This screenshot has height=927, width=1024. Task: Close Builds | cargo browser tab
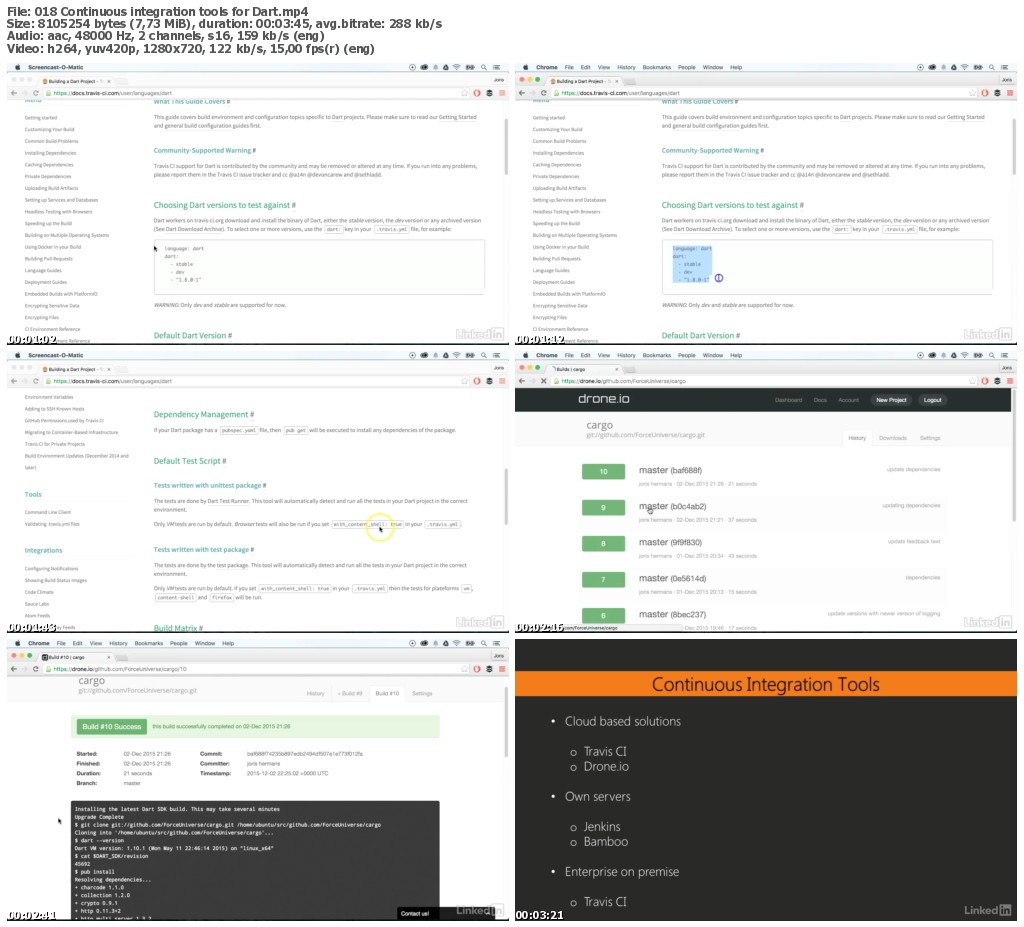(x=616, y=369)
